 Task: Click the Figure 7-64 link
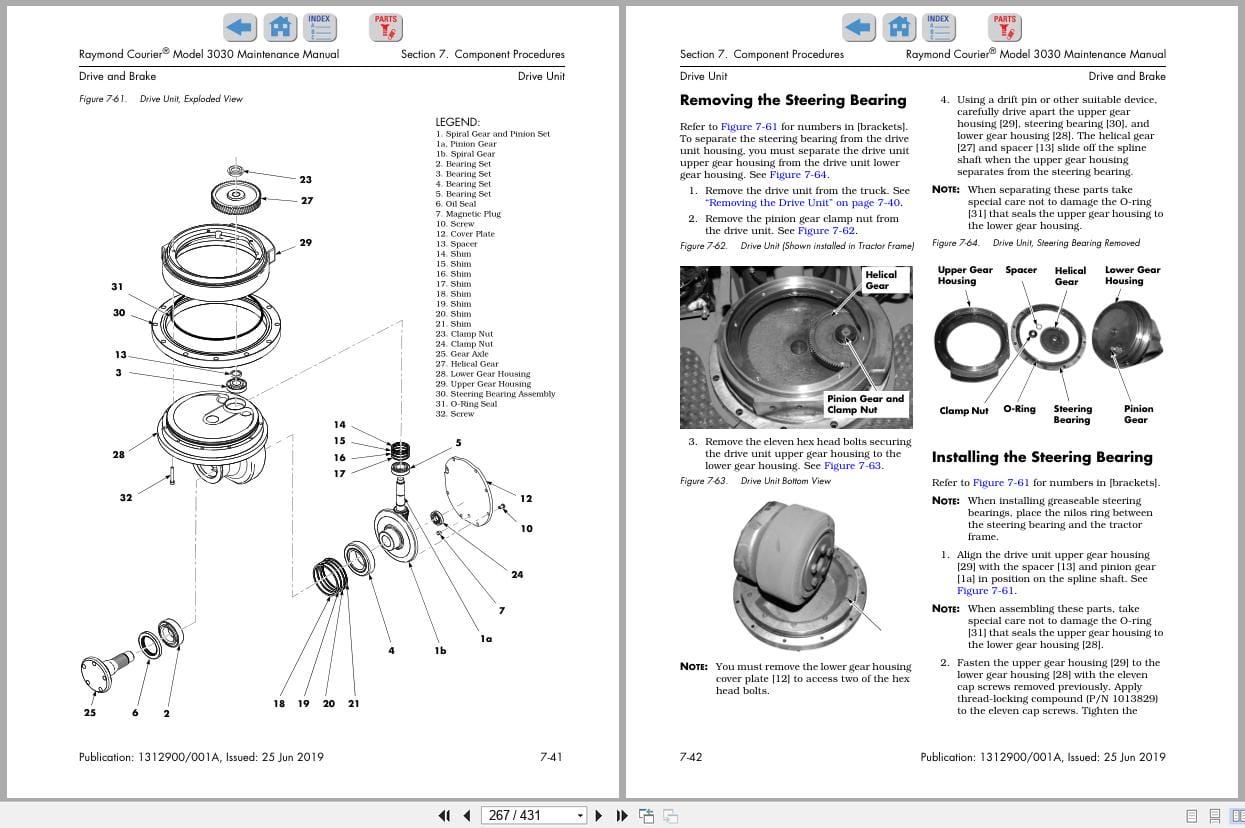798,175
